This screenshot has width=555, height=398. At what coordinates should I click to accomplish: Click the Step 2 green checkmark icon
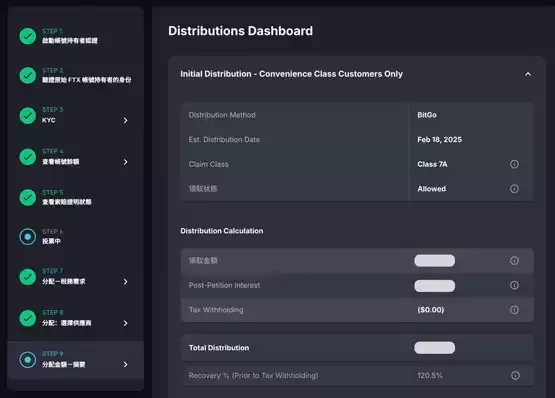pyautogui.click(x=28, y=75)
